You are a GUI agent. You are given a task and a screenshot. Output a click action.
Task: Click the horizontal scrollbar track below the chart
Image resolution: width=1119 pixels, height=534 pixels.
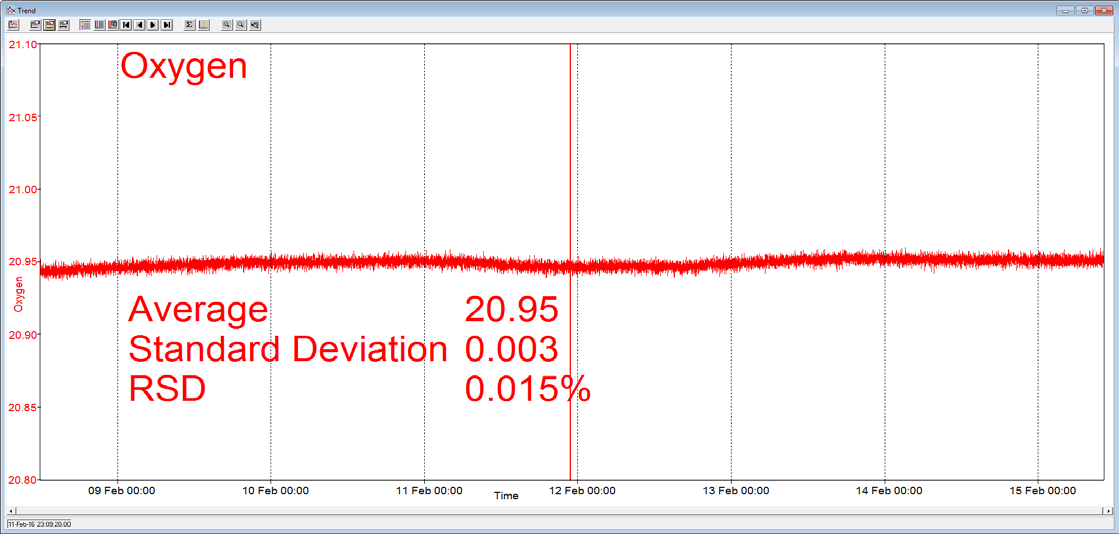point(560,511)
